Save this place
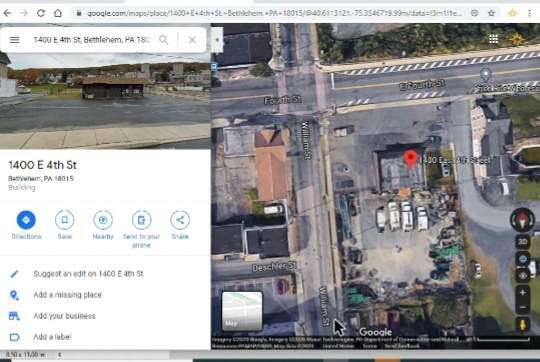 tap(64, 225)
